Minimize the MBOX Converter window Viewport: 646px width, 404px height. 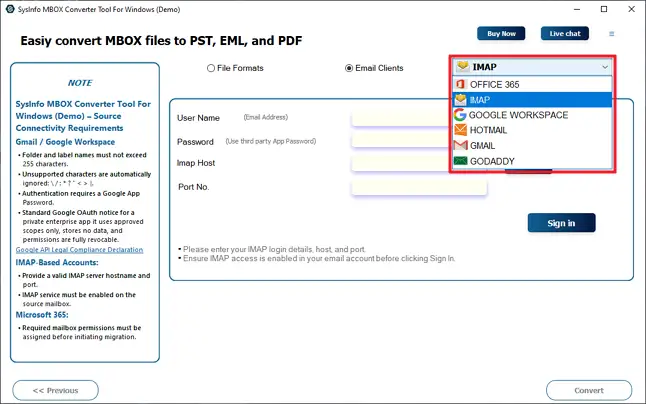[577, 9]
